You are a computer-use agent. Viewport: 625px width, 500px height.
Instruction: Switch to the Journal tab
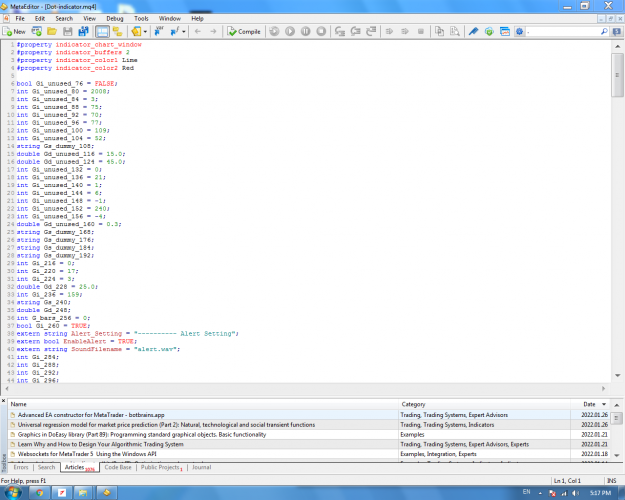tap(202, 467)
